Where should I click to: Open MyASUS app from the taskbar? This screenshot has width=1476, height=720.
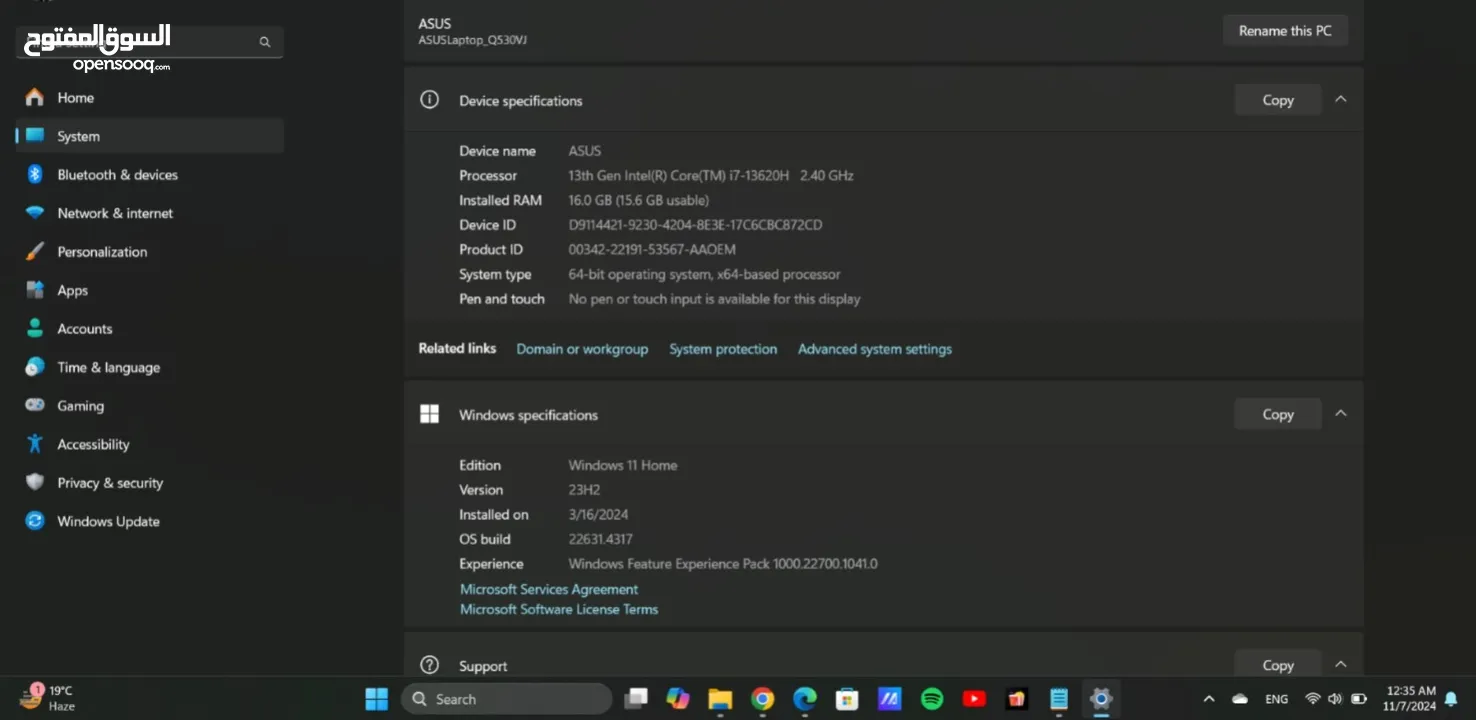click(890, 699)
